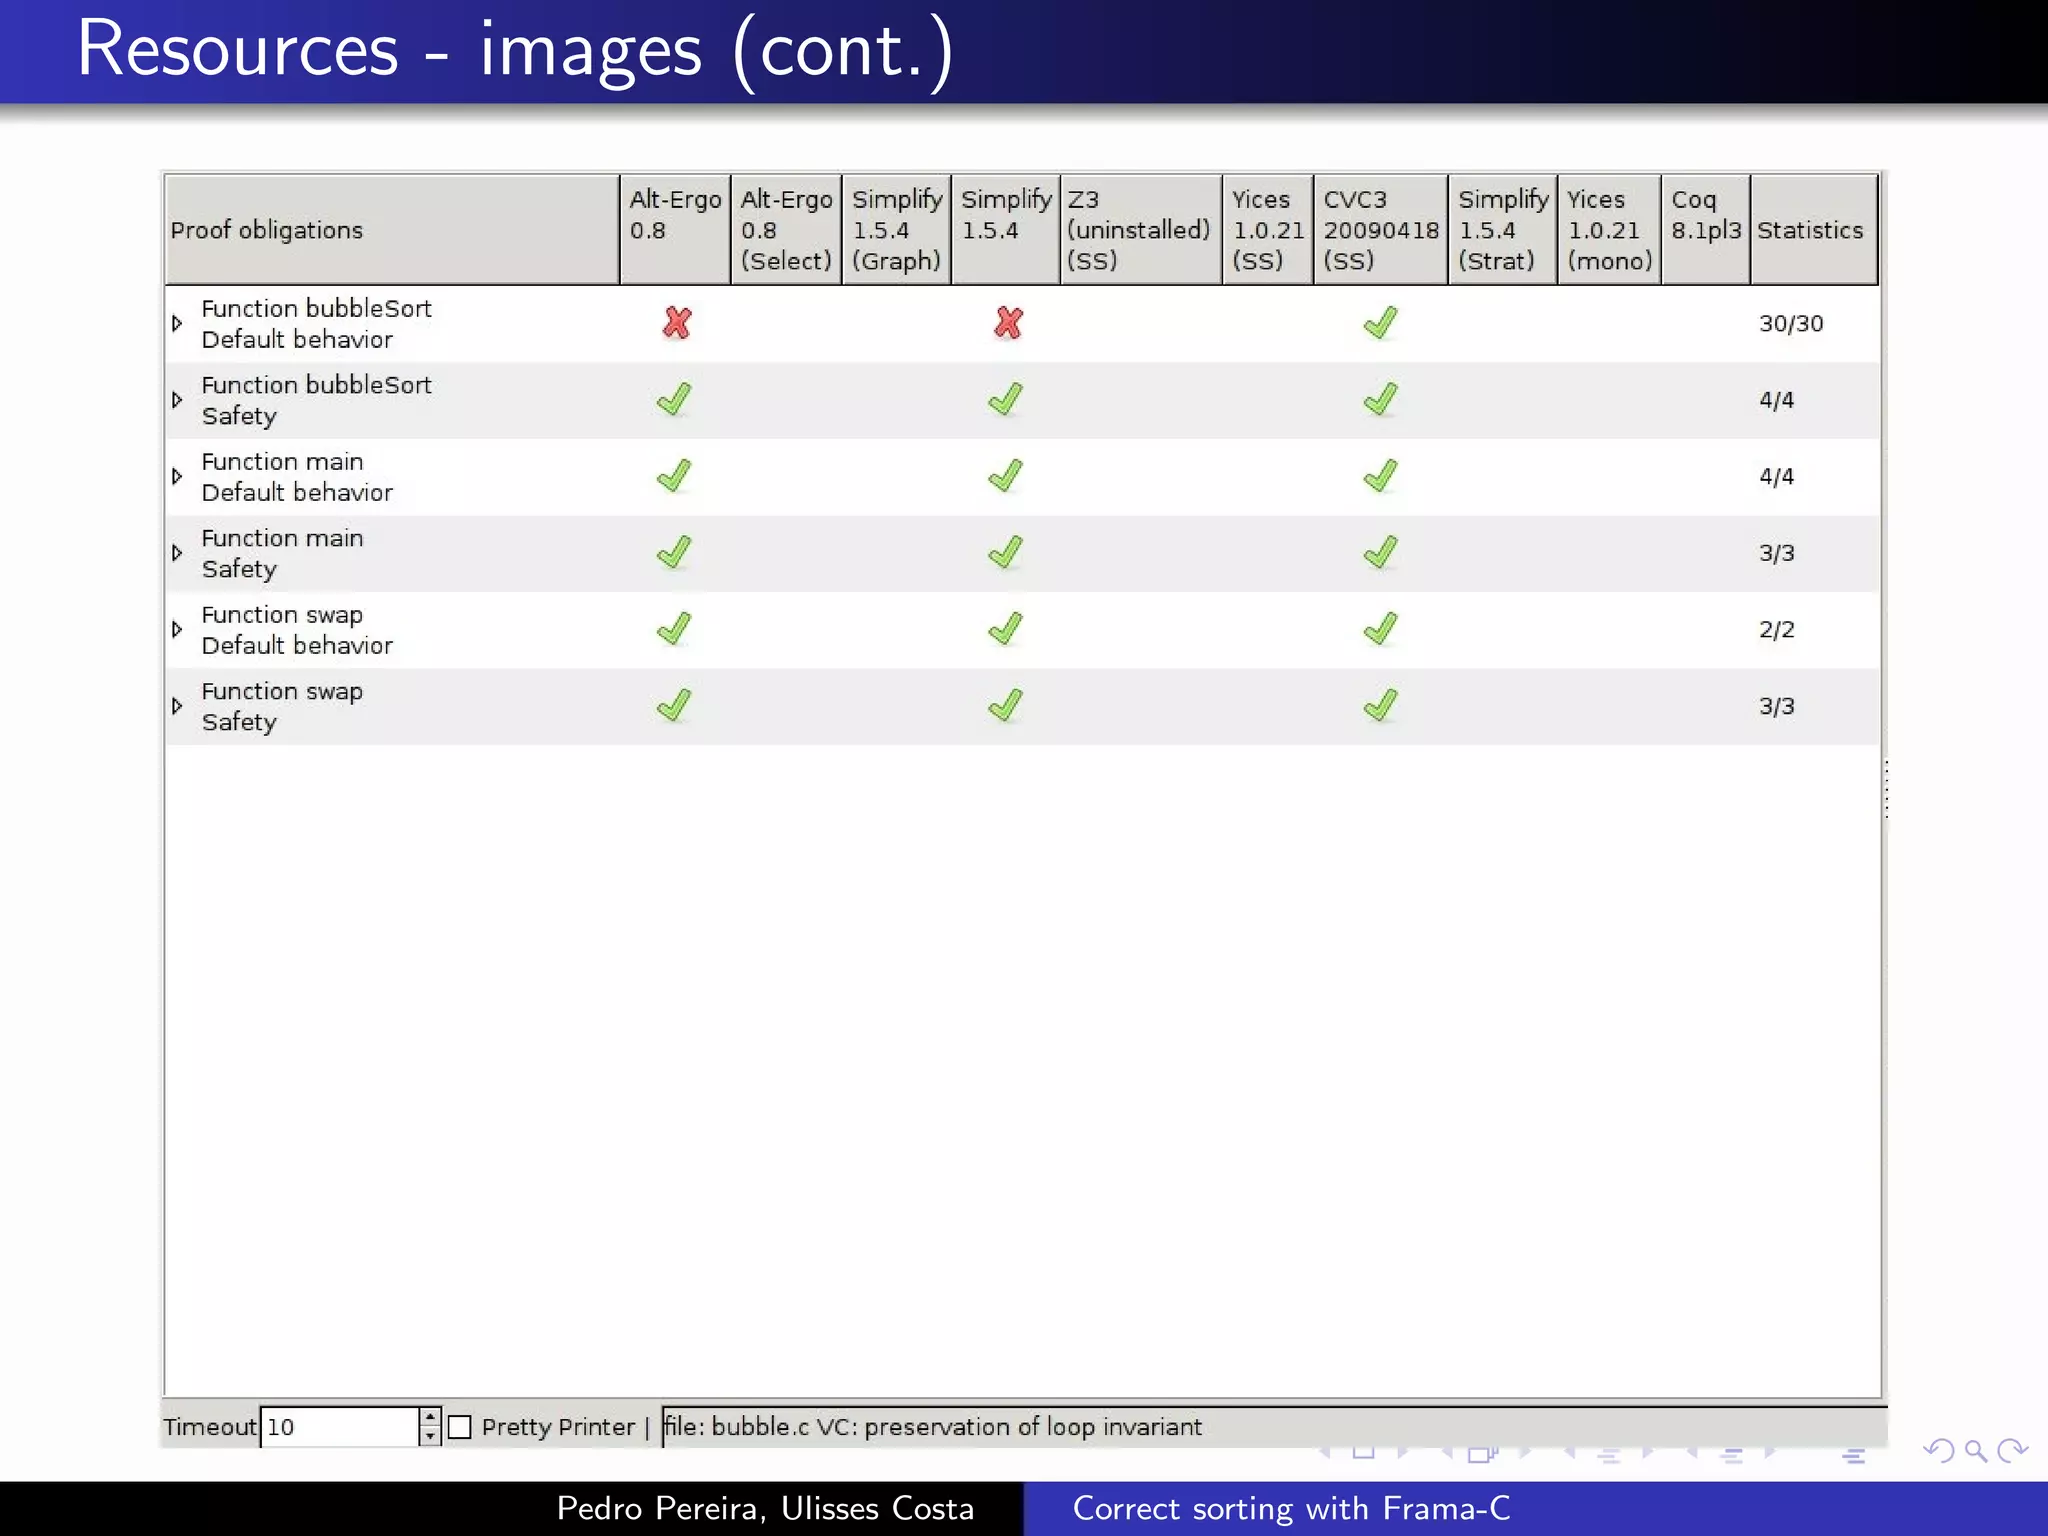Click the Timeout value input field
Image resolution: width=2048 pixels, height=1536 pixels.
(339, 1426)
